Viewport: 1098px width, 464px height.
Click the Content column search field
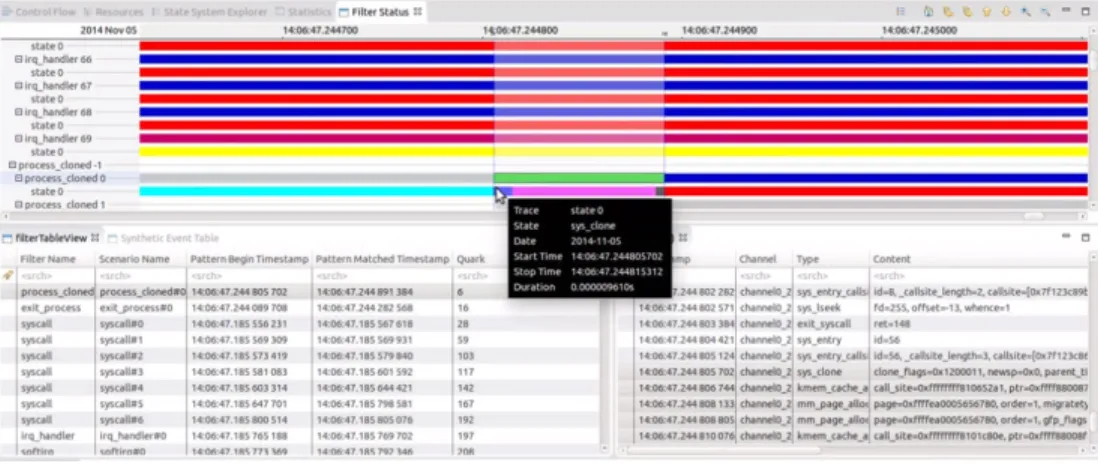pyautogui.click(x=979, y=276)
